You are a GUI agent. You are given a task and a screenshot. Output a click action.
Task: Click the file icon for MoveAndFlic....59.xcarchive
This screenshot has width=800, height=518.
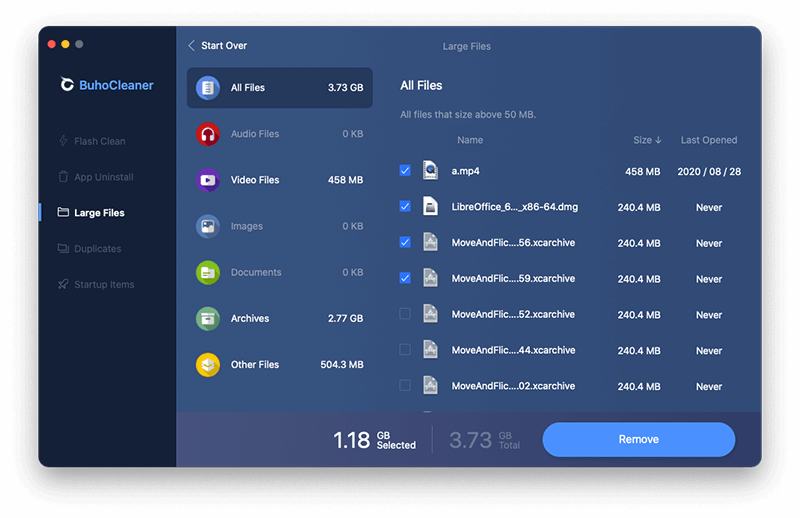[x=430, y=278]
